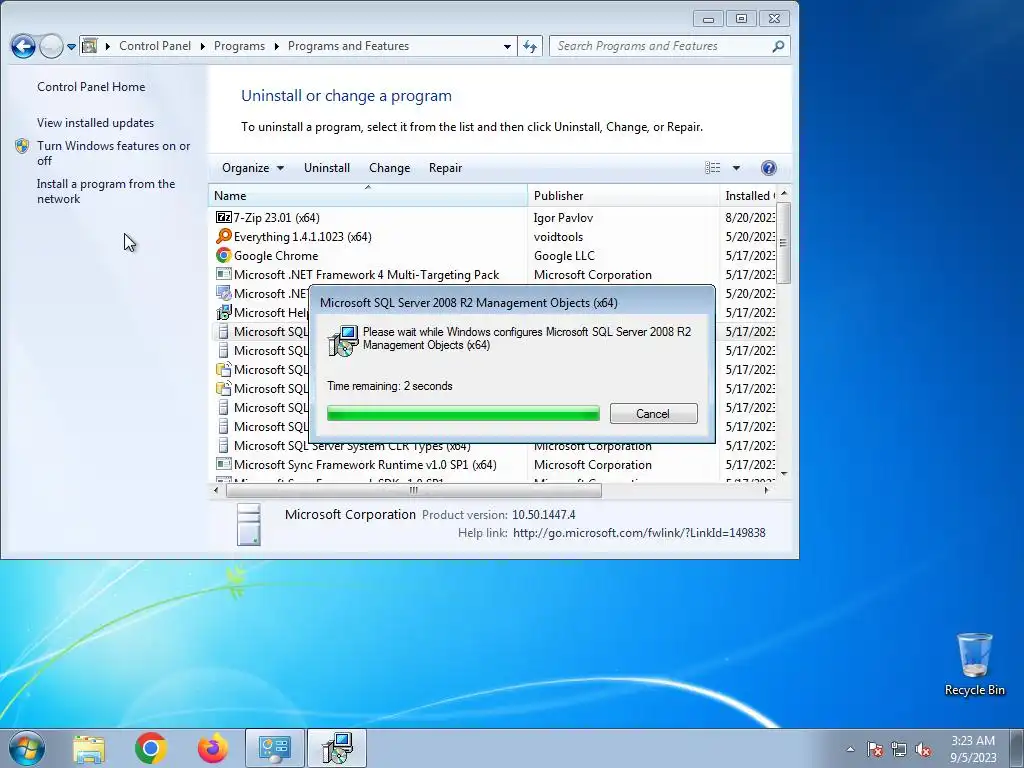Expand the address bar history dropdown

click(507, 46)
